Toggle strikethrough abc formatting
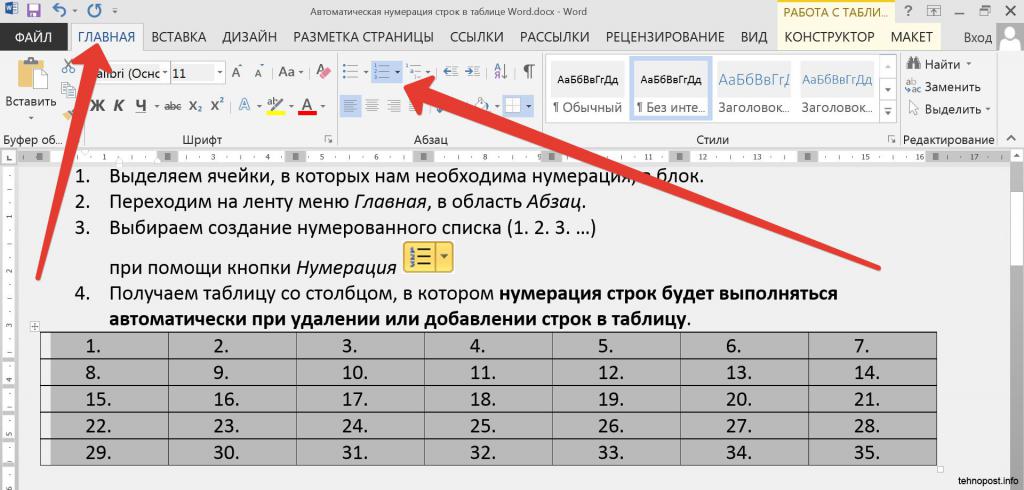Image resolution: width=1024 pixels, height=490 pixels. click(x=172, y=106)
